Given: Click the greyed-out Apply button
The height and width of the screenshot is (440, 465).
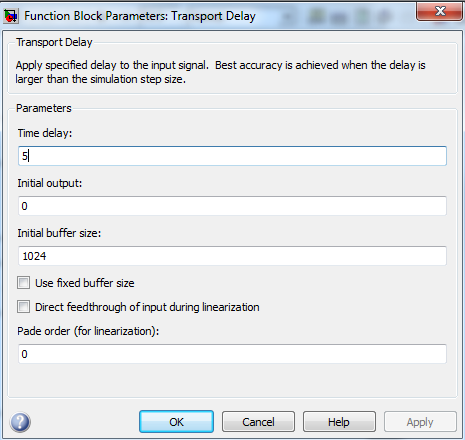Looking at the screenshot, I should pos(420,422).
